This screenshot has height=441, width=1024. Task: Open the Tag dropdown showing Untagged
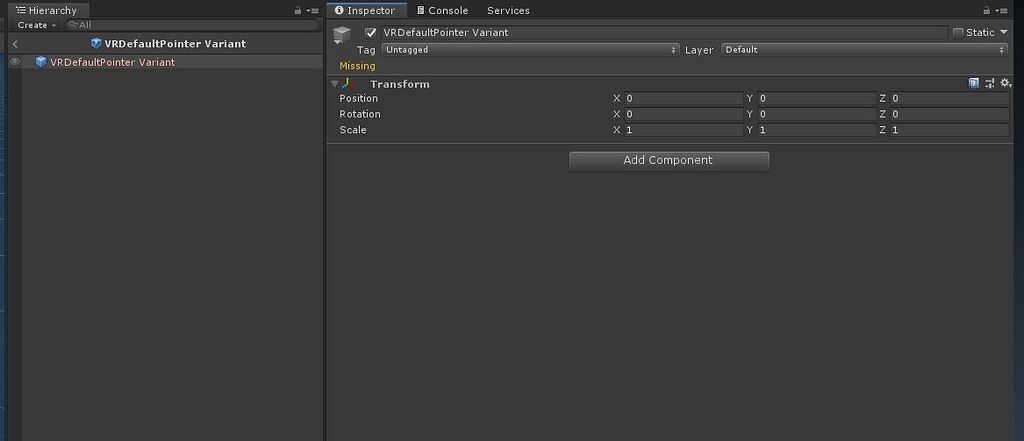click(531, 50)
